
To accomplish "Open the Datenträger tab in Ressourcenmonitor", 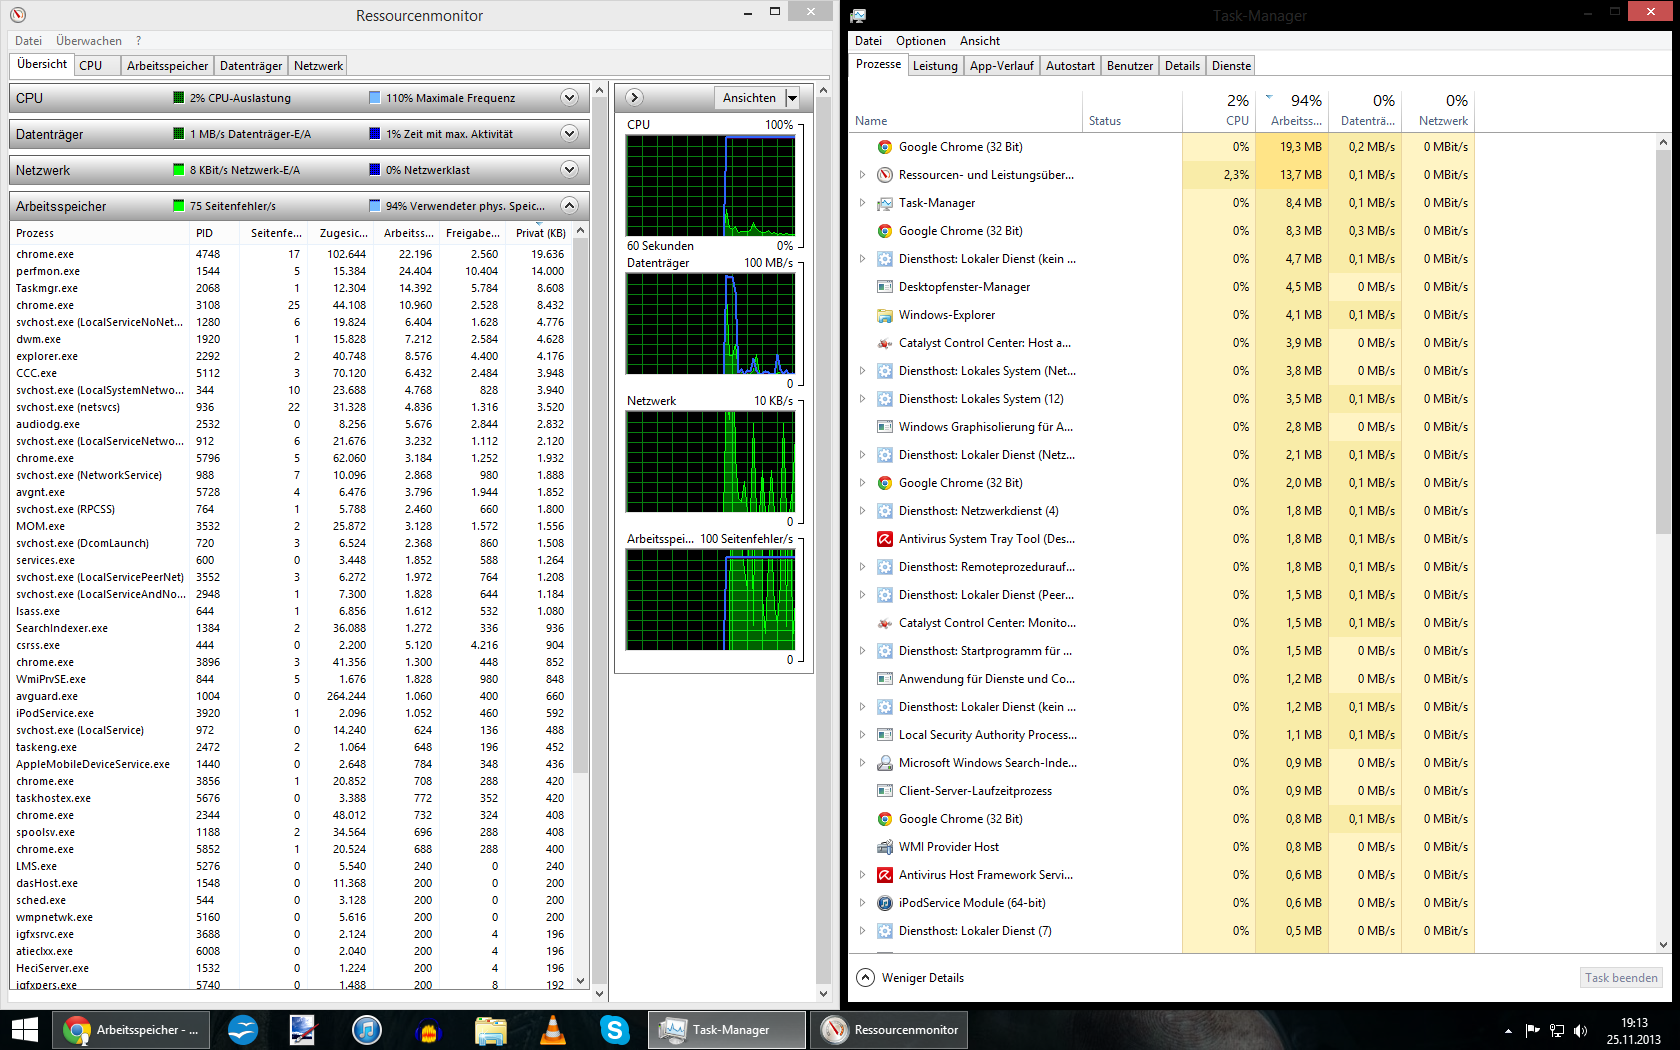I will point(251,66).
